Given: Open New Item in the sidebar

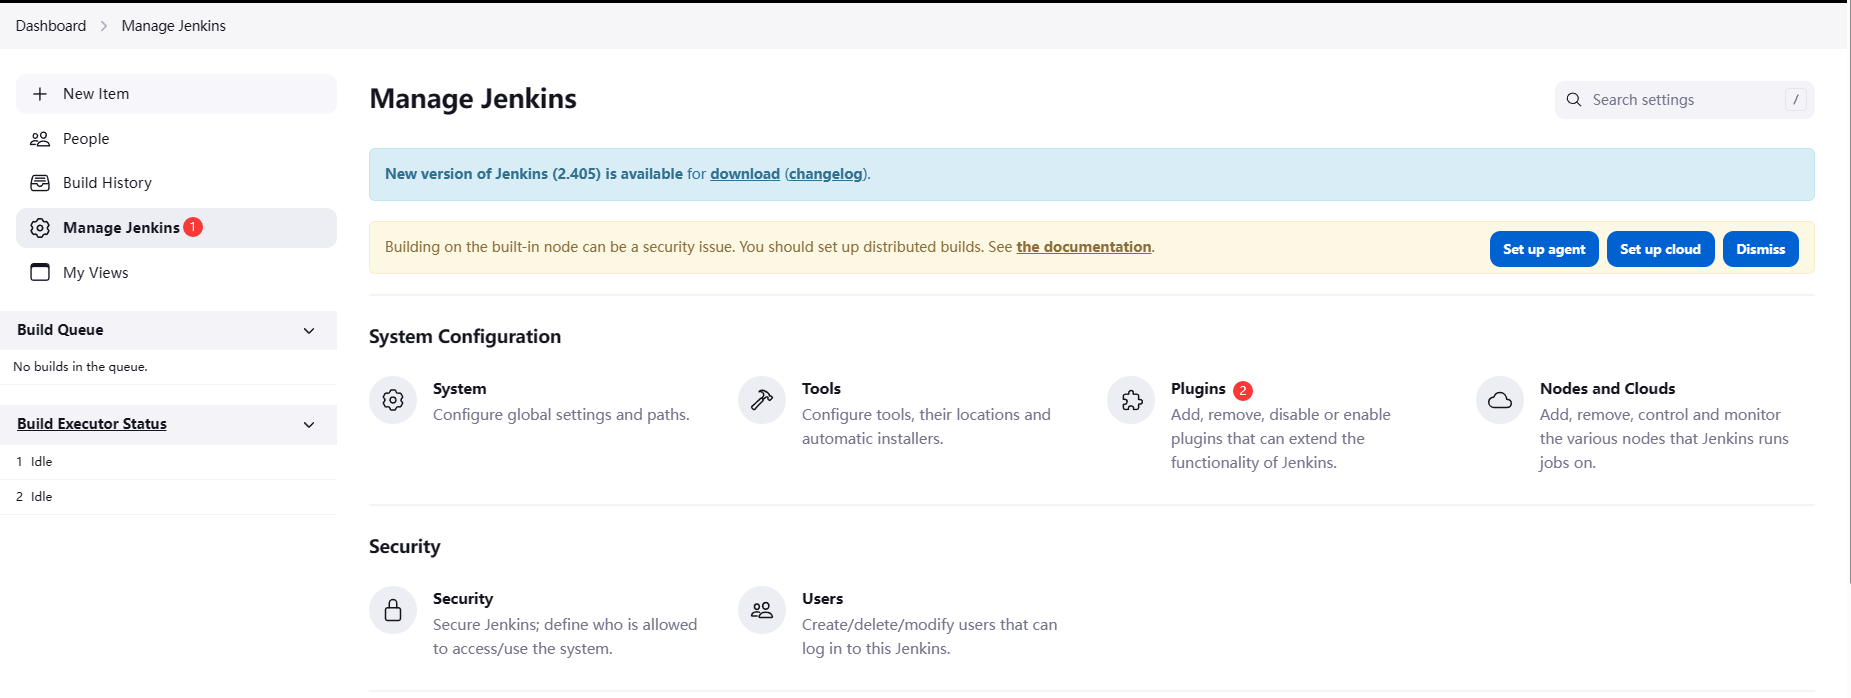Looking at the screenshot, I should tap(176, 94).
